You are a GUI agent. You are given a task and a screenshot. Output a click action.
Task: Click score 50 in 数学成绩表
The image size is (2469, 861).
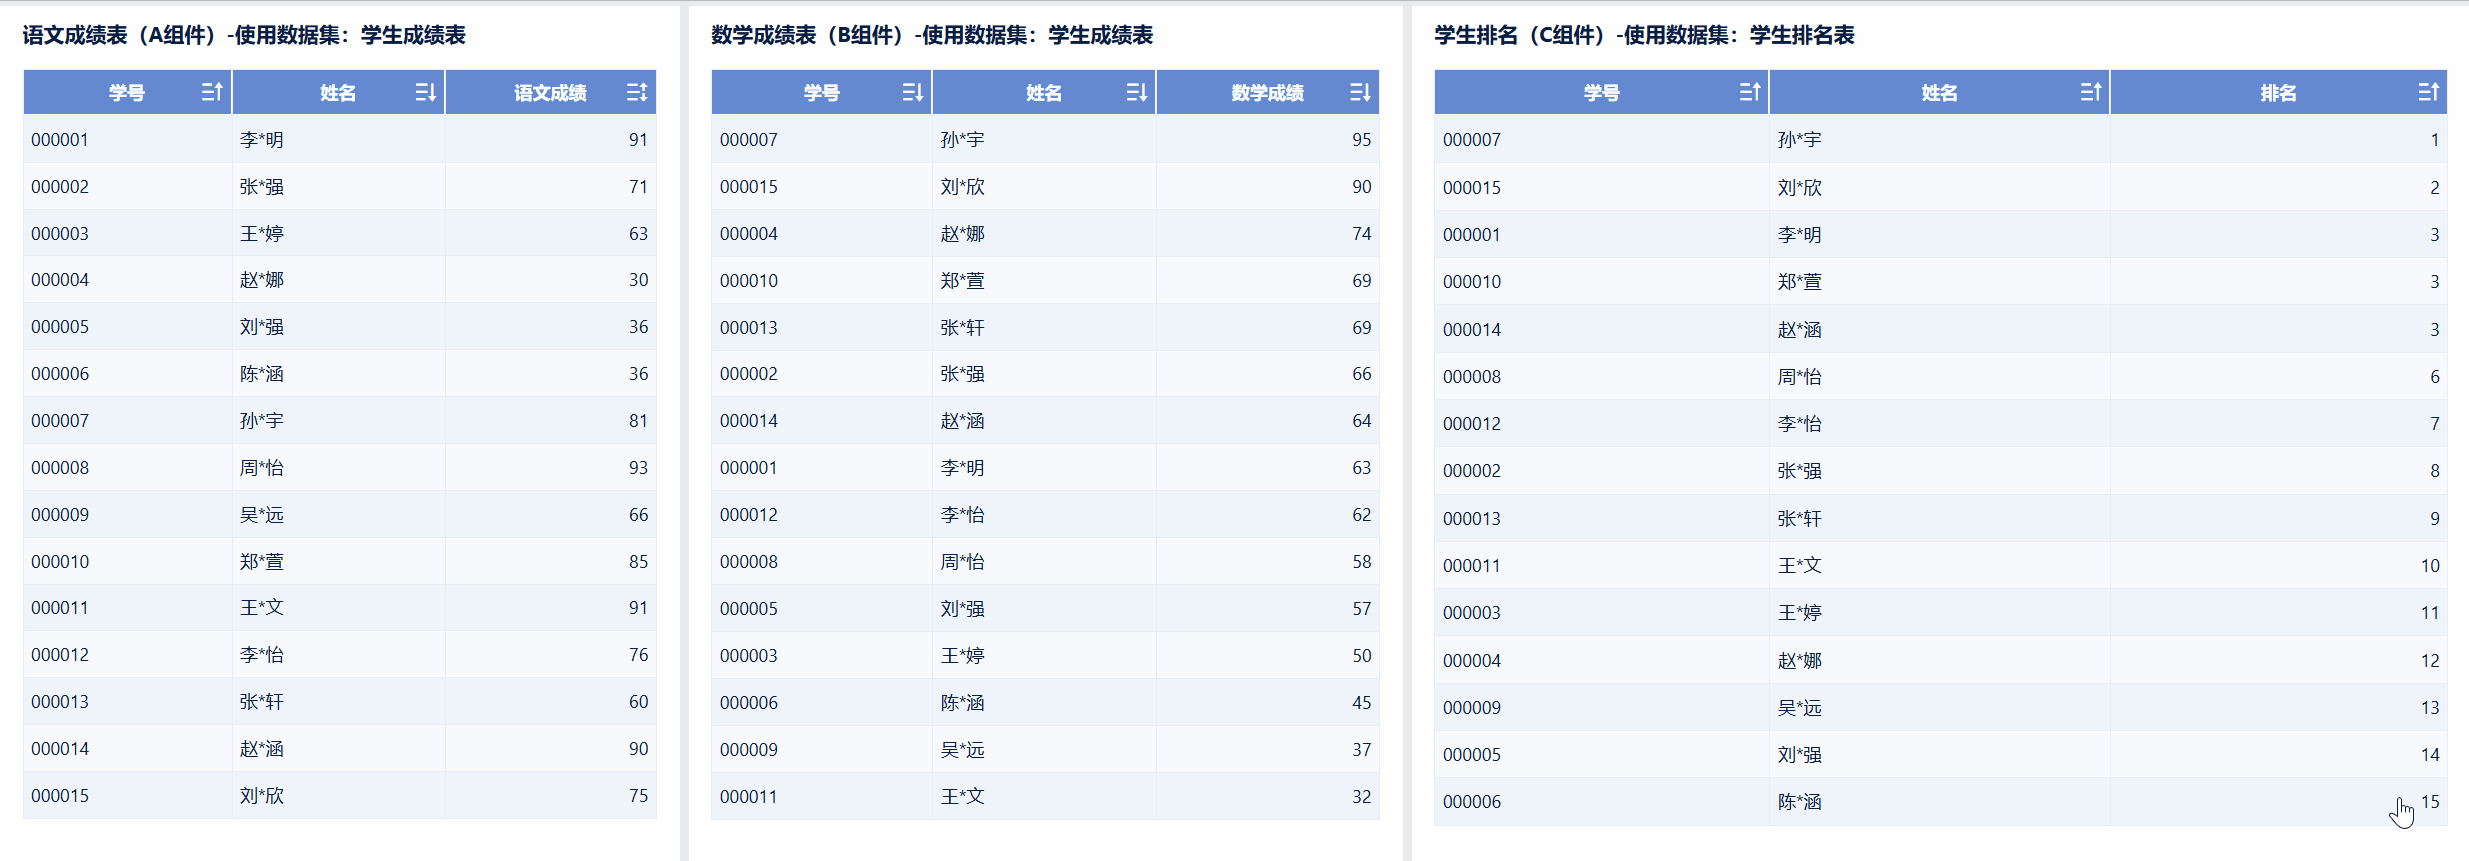click(1361, 656)
